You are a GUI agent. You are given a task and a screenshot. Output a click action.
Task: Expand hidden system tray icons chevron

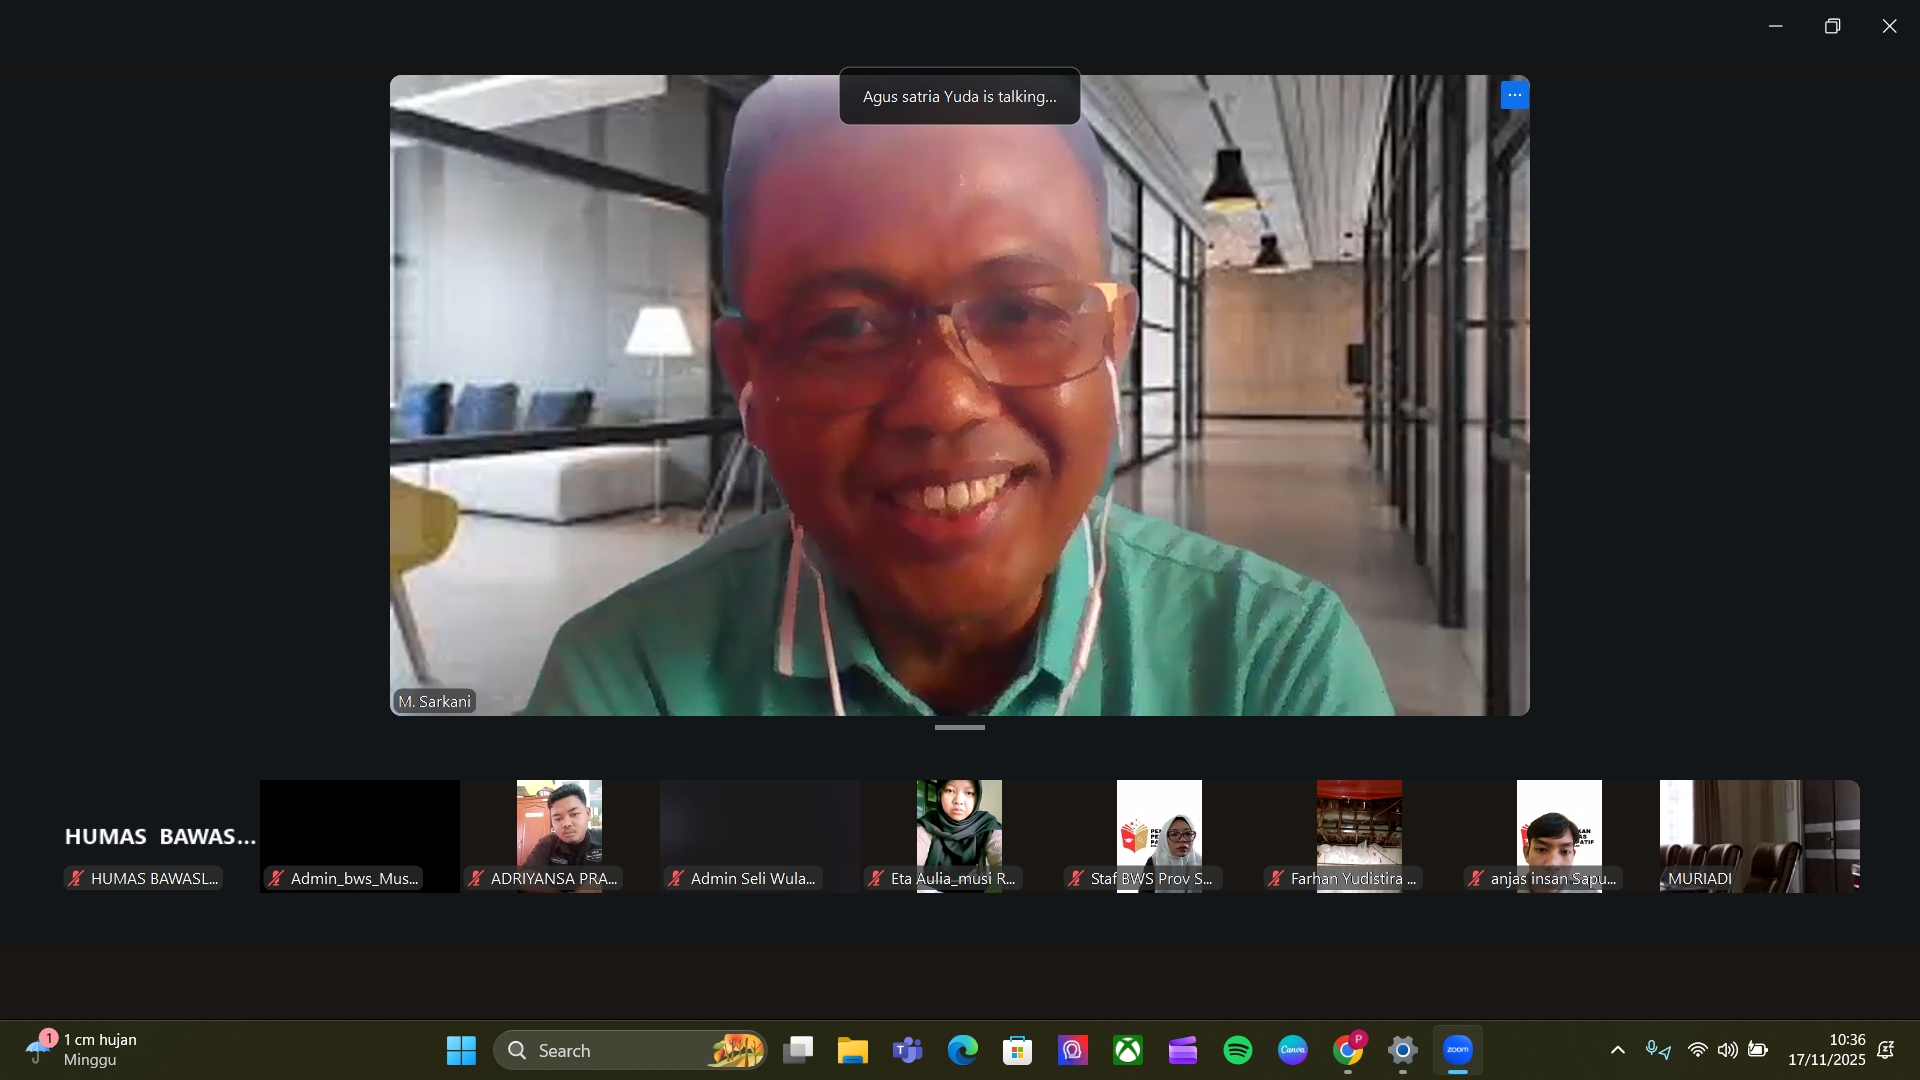click(1617, 1050)
